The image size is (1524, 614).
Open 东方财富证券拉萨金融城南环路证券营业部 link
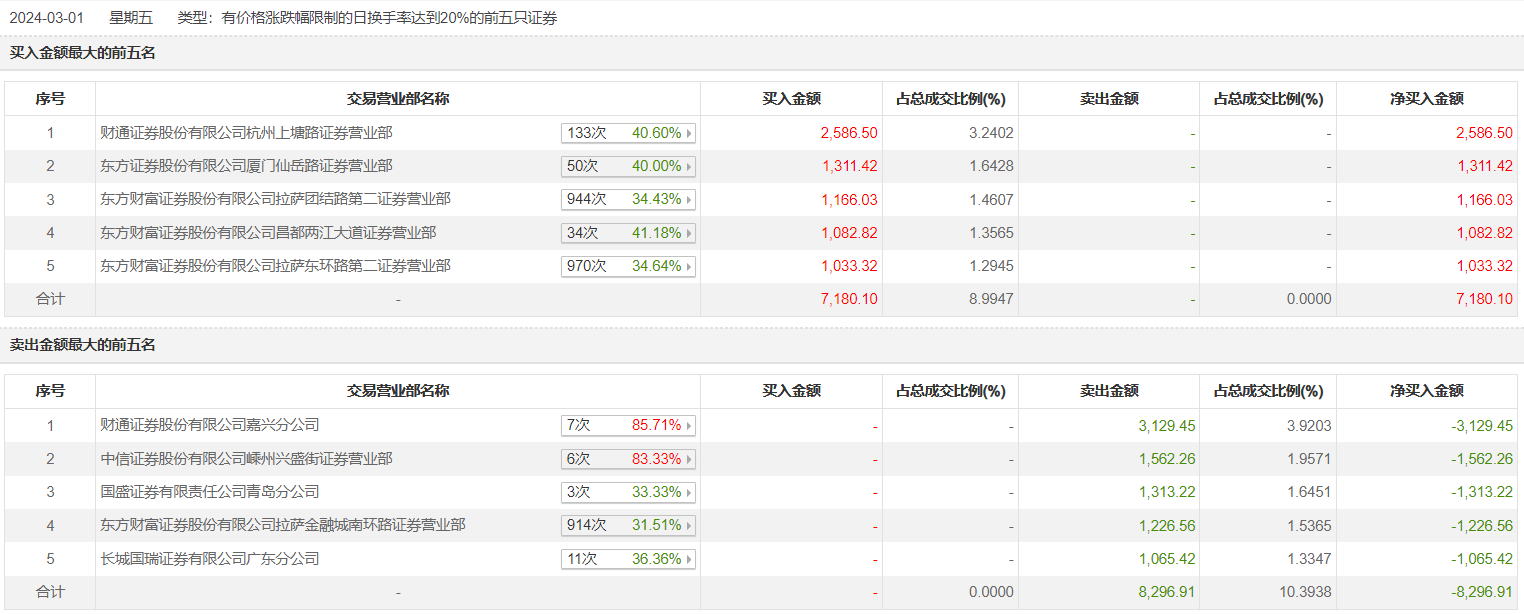[283, 525]
